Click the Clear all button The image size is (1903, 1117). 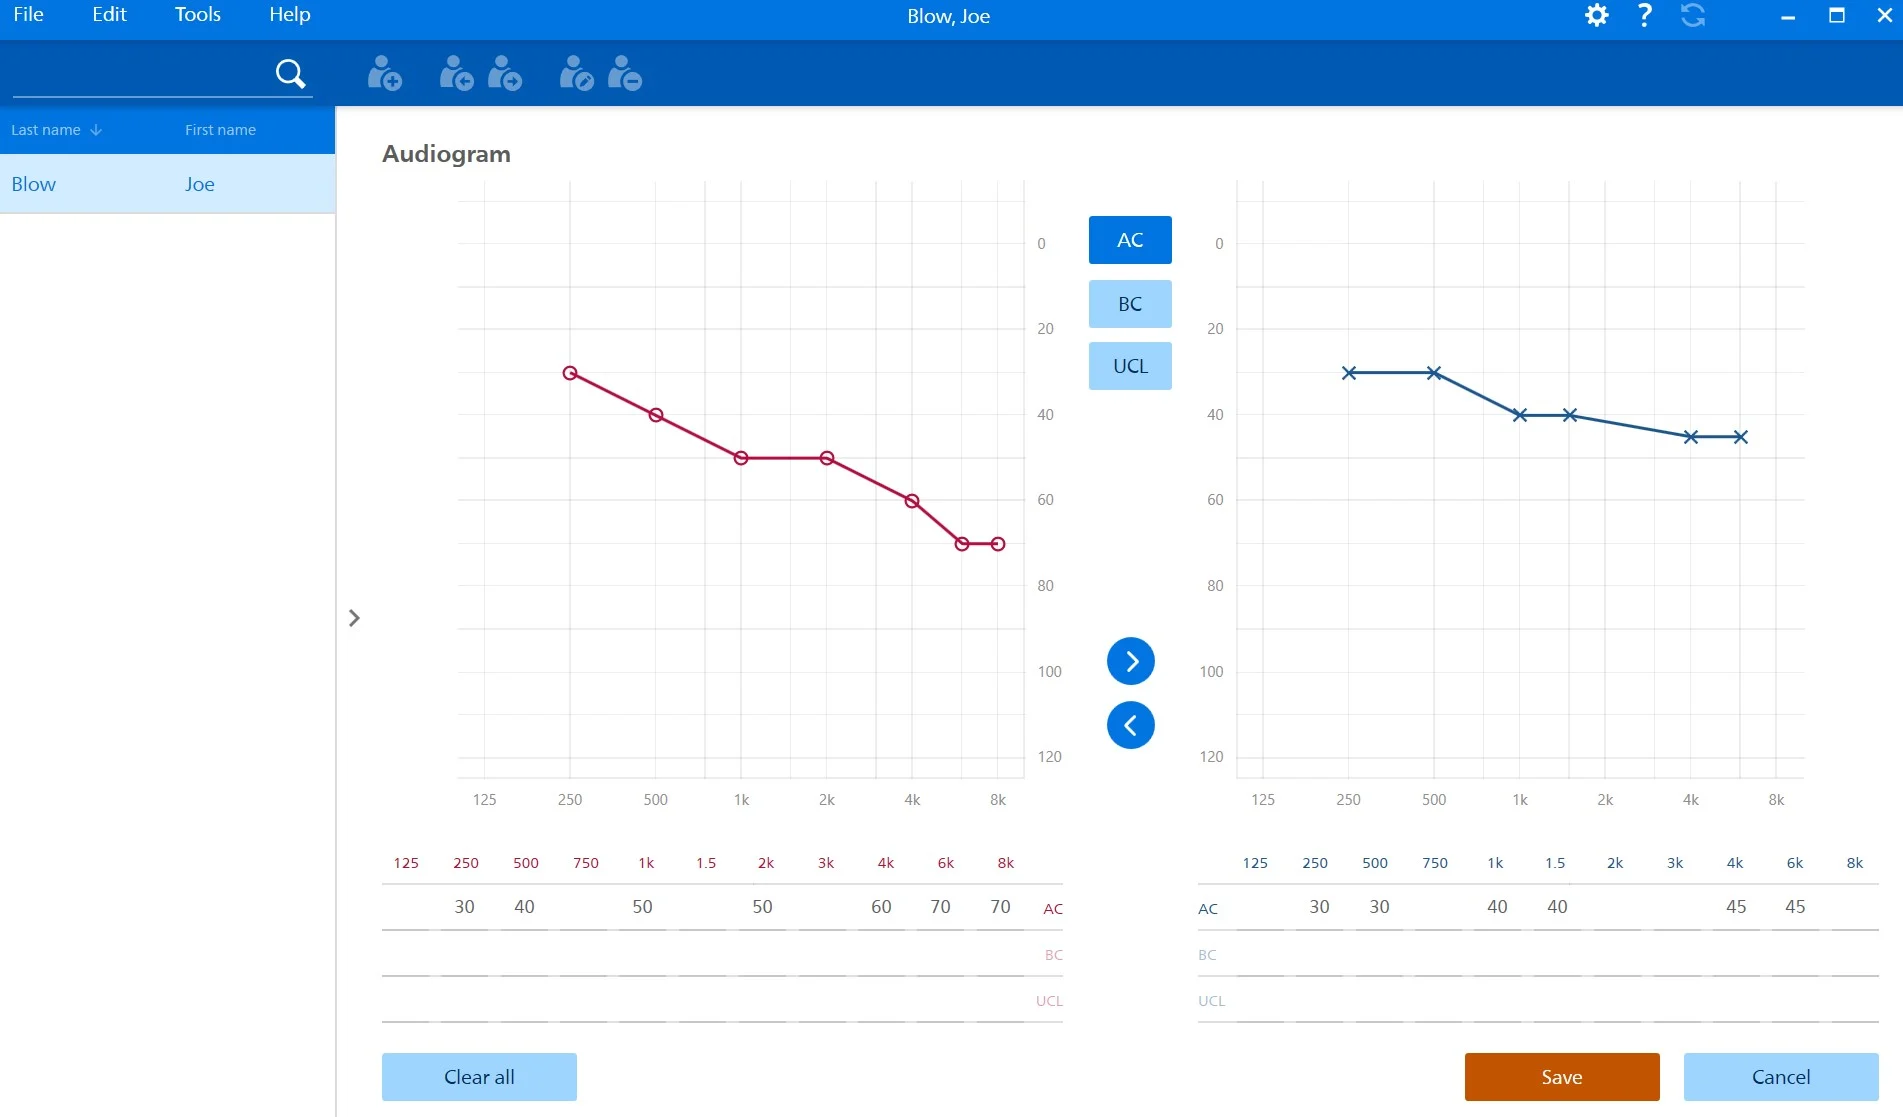point(479,1077)
